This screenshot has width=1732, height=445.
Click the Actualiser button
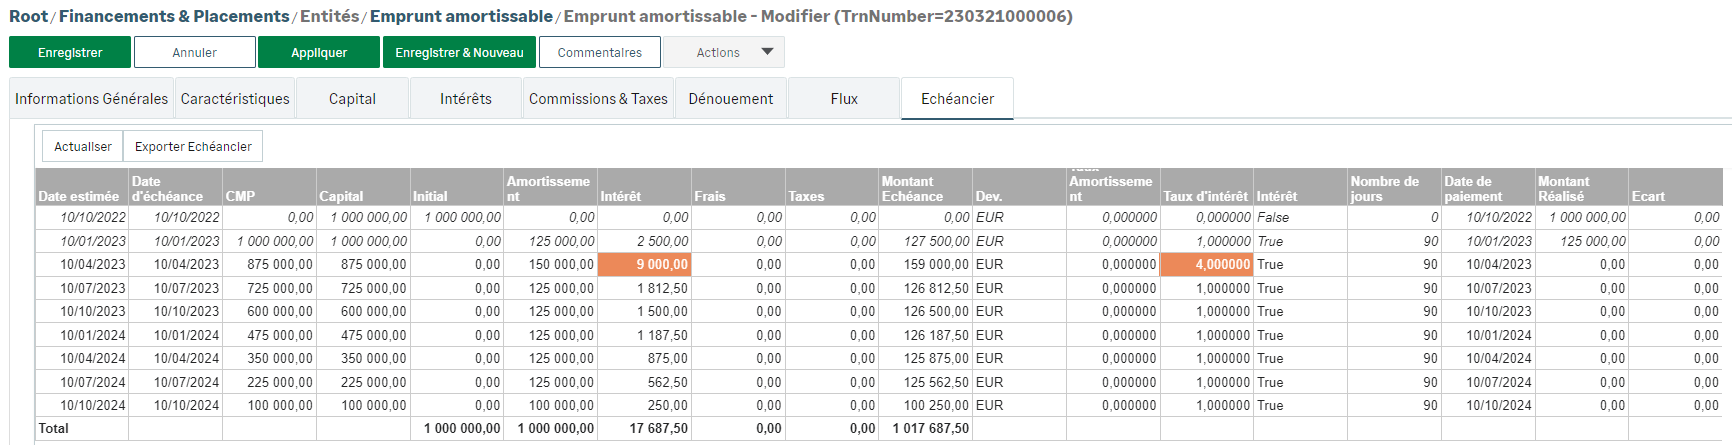(x=83, y=146)
